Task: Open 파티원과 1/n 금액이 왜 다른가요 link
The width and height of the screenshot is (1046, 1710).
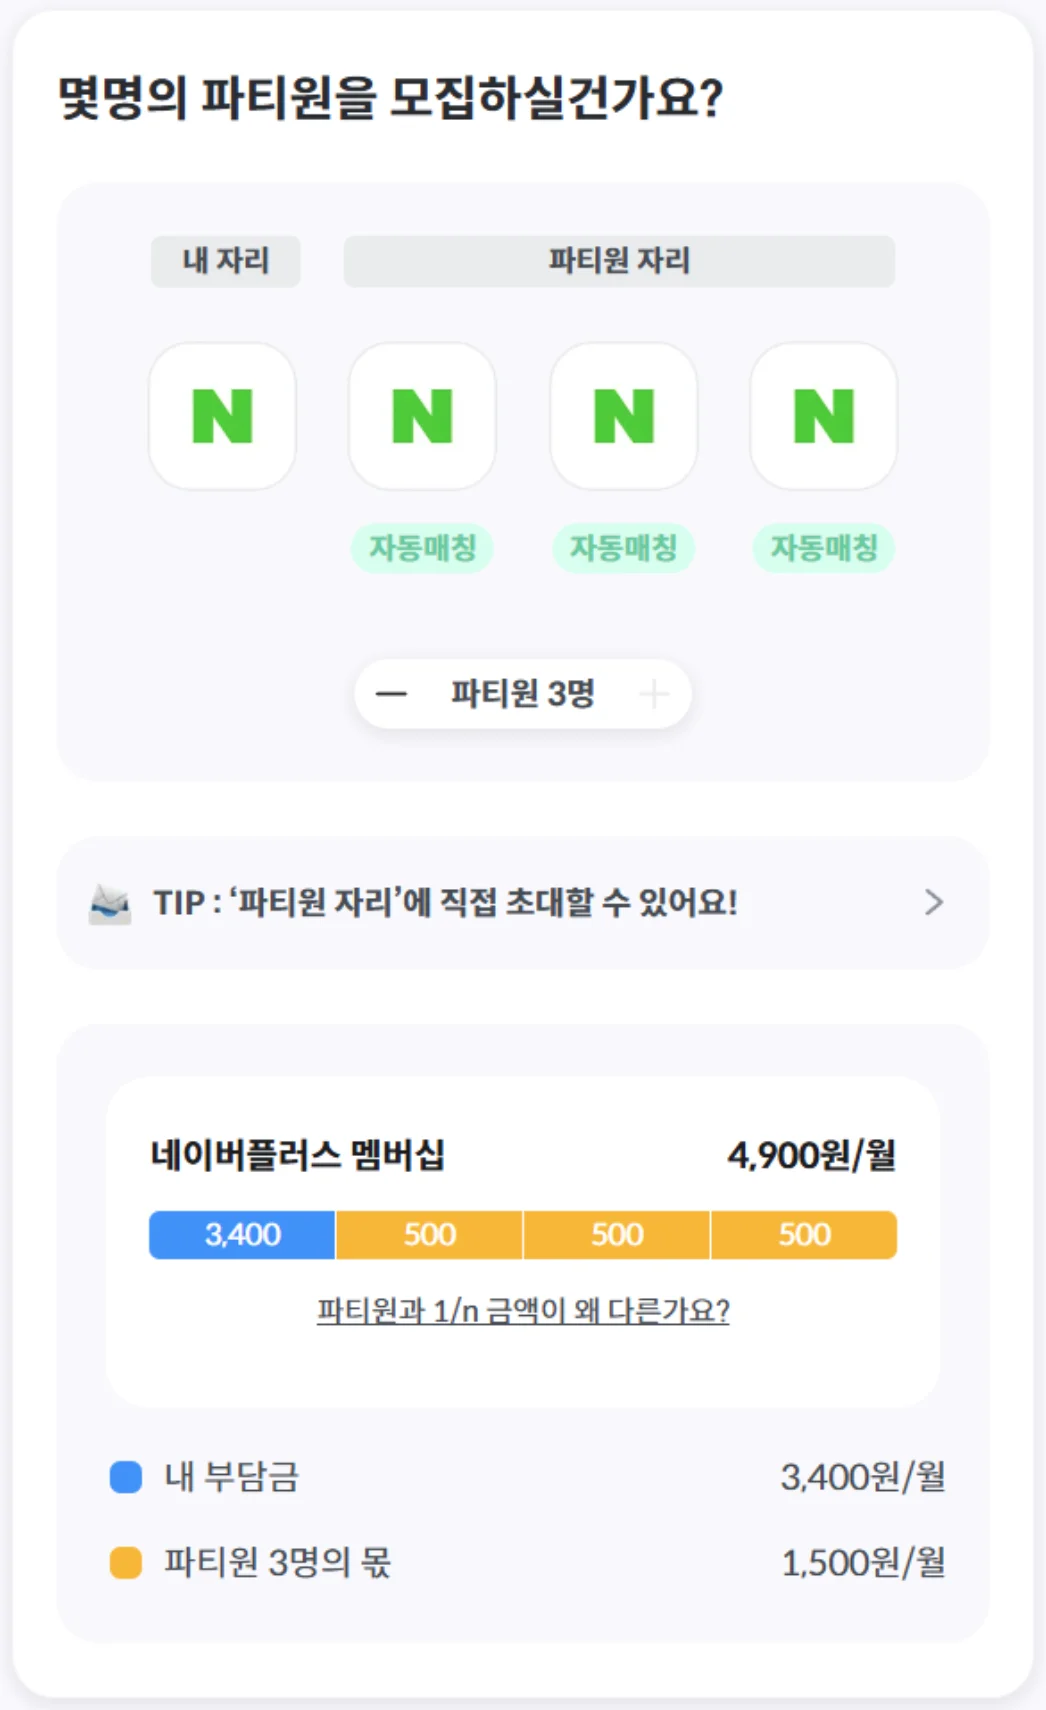Action: click(522, 1311)
